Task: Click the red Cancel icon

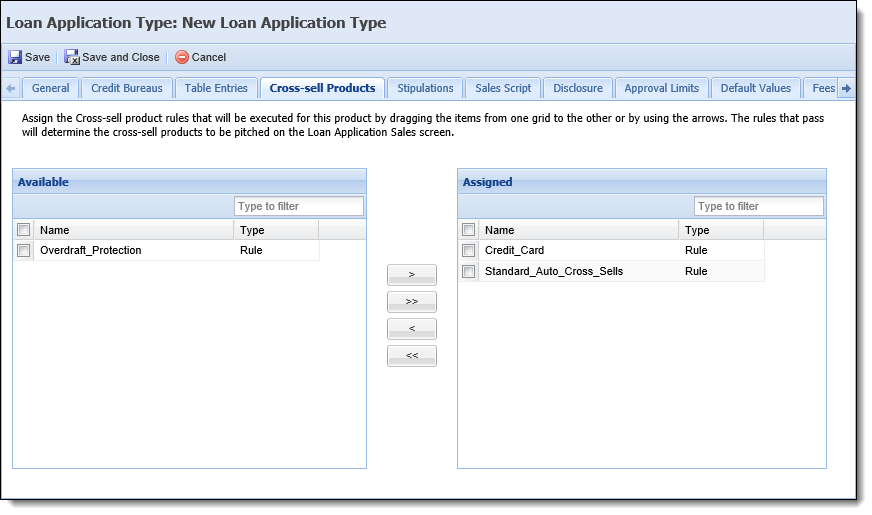Action: (x=182, y=57)
